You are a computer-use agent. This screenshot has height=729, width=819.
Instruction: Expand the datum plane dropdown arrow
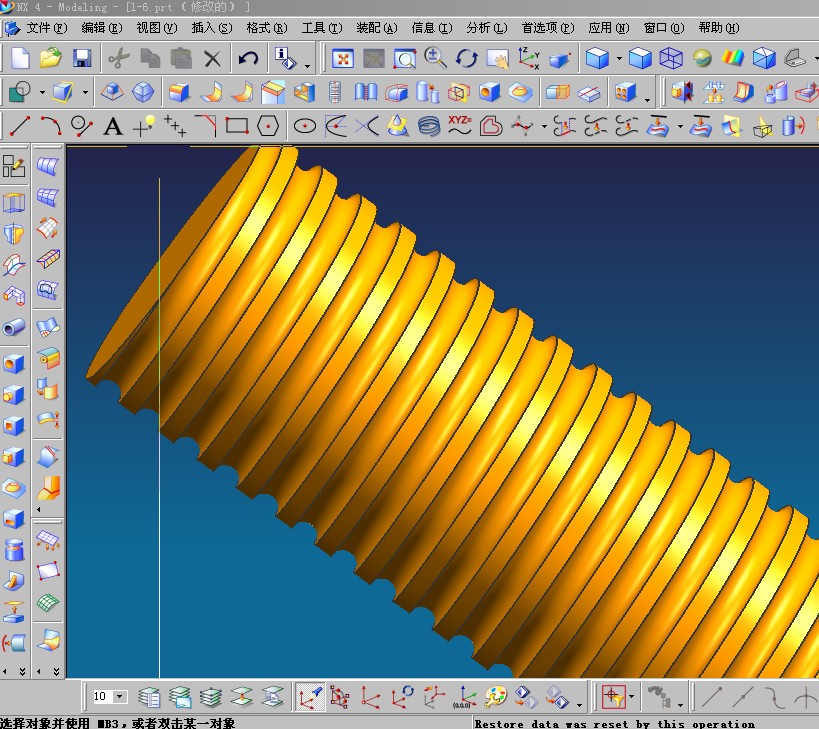point(85,93)
